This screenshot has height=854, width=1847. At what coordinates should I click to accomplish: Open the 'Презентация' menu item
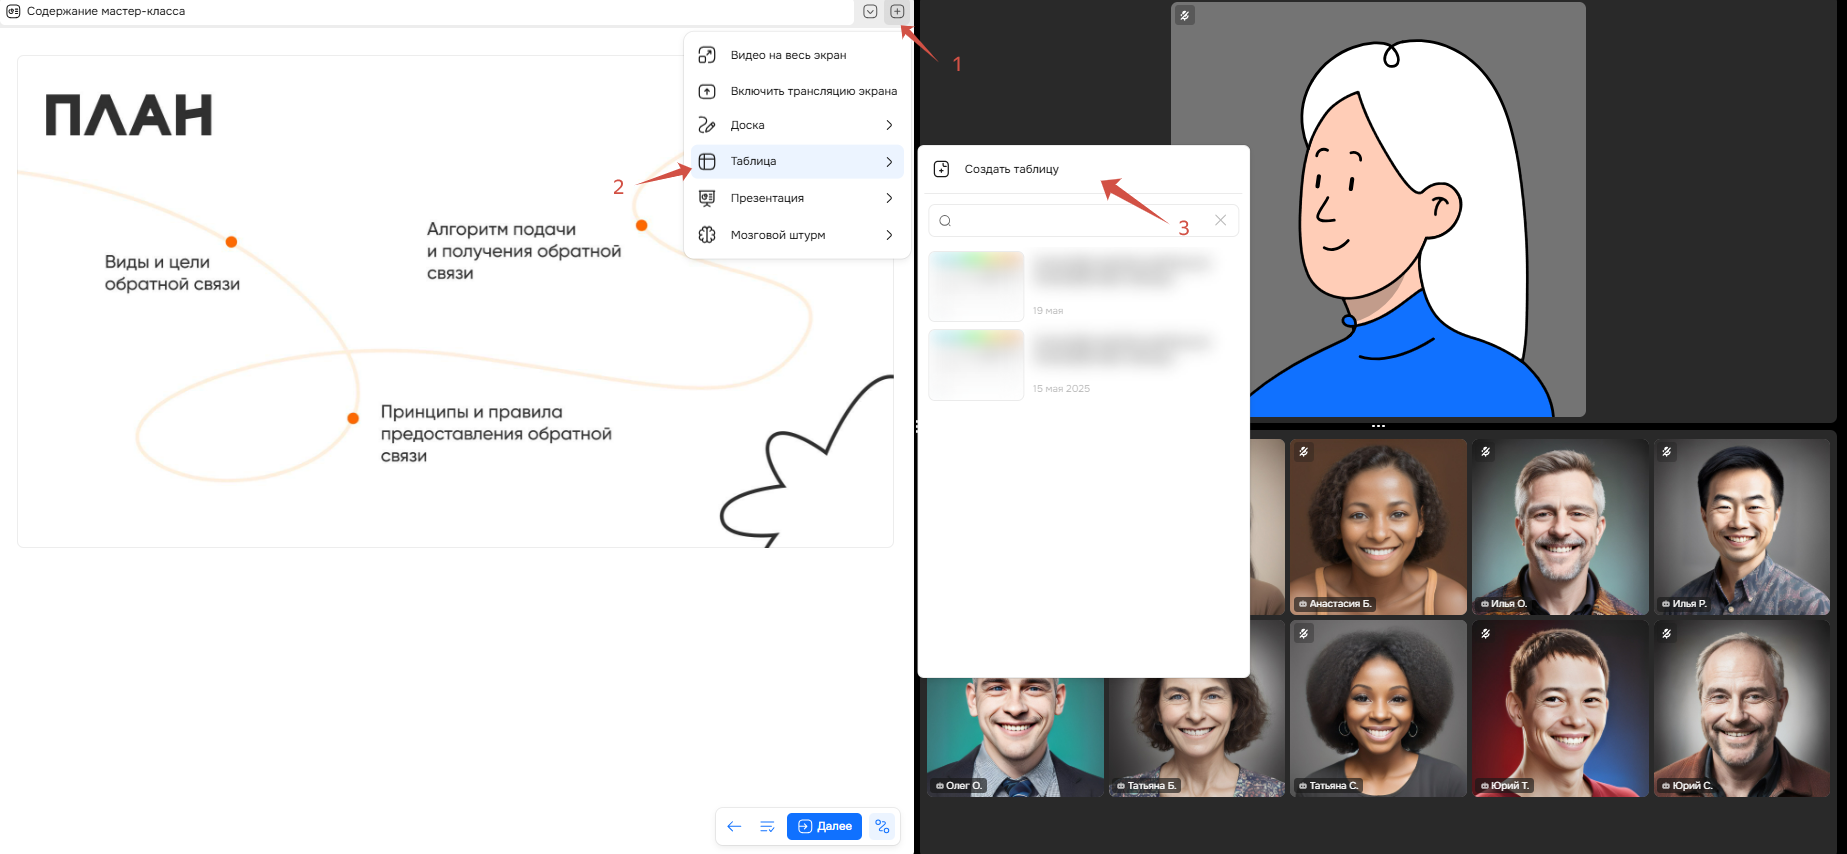(x=797, y=198)
